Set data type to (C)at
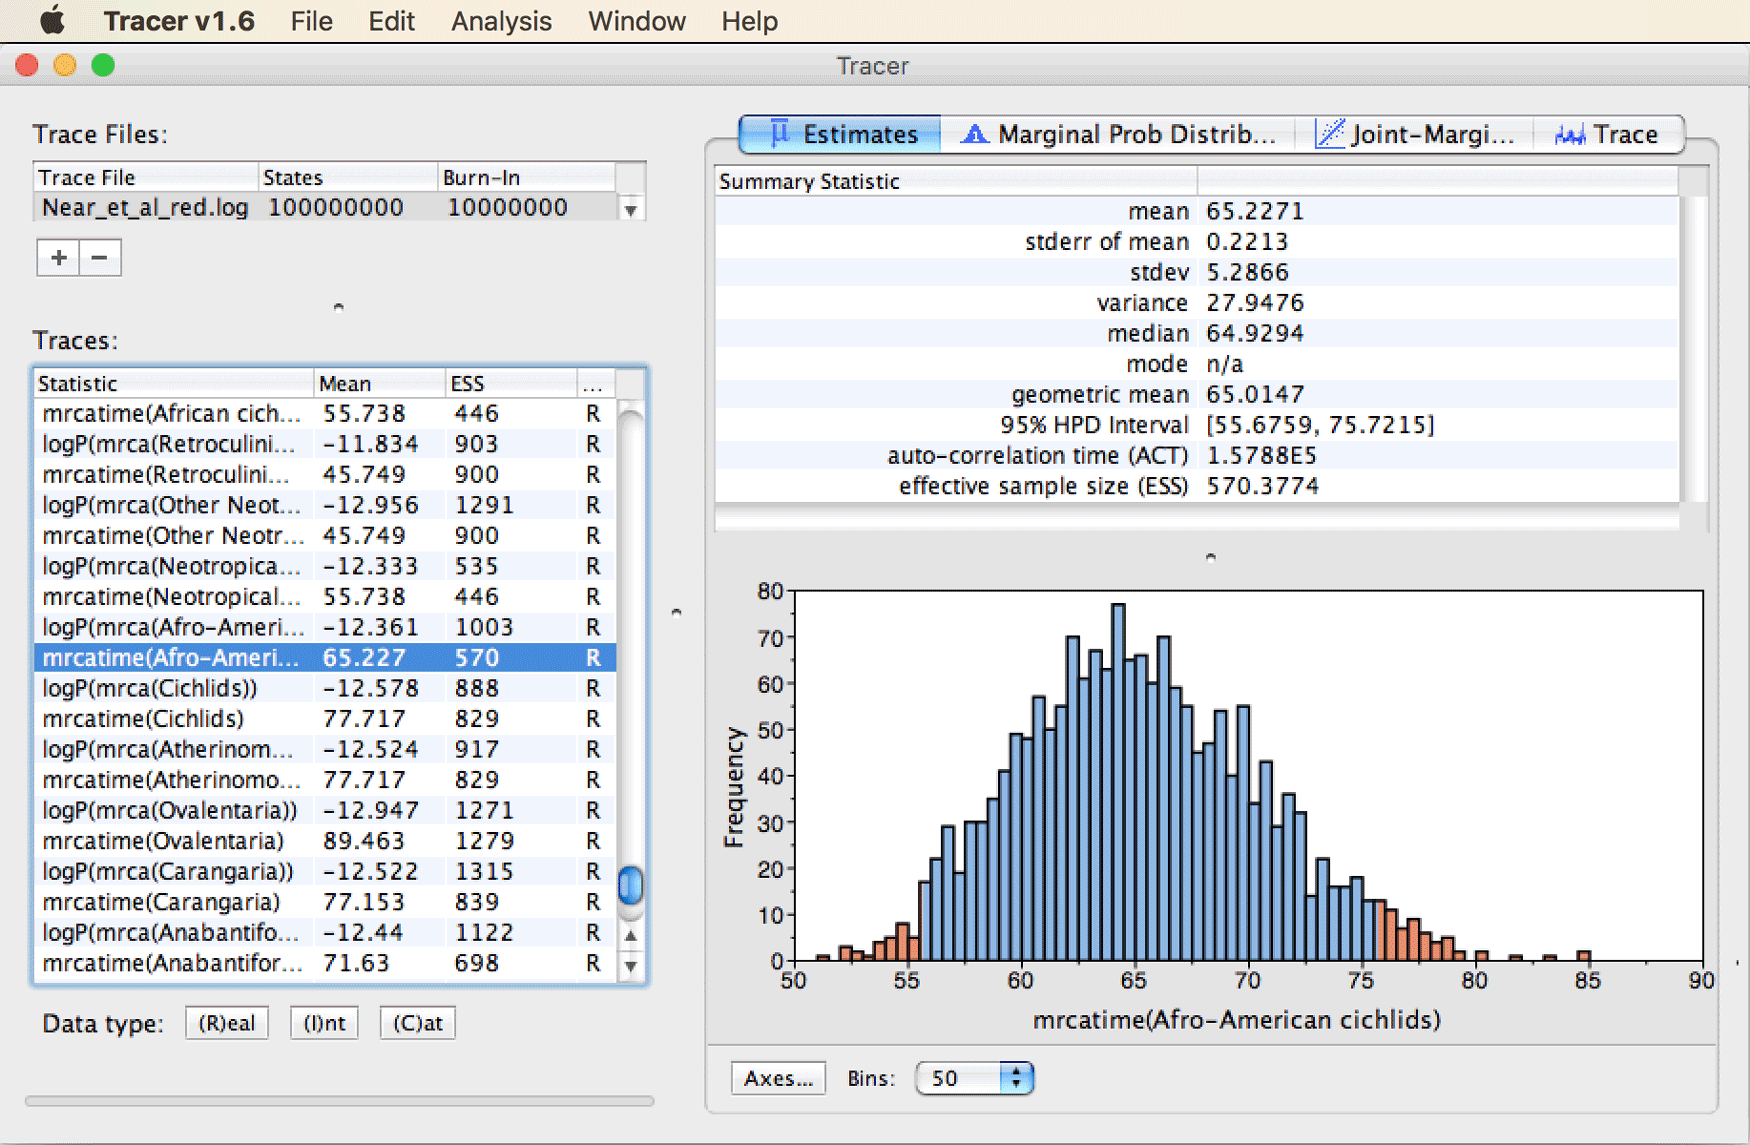 (x=418, y=1023)
